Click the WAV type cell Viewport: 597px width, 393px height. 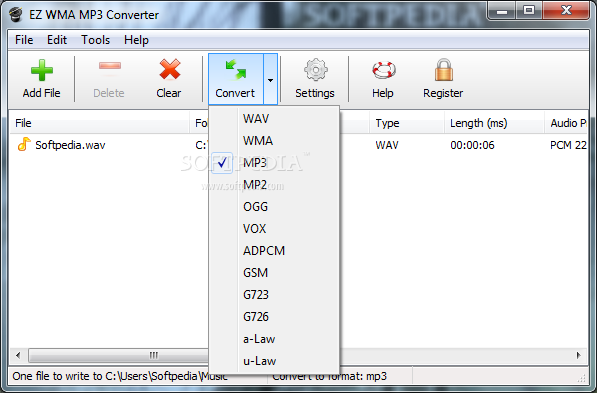387,145
